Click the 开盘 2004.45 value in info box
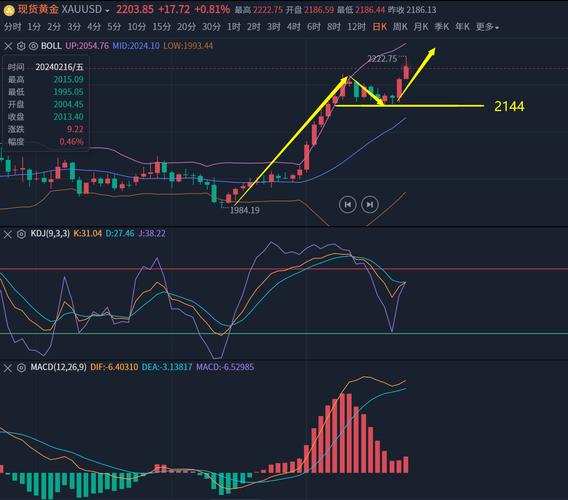The image size is (568, 500). tap(68, 104)
